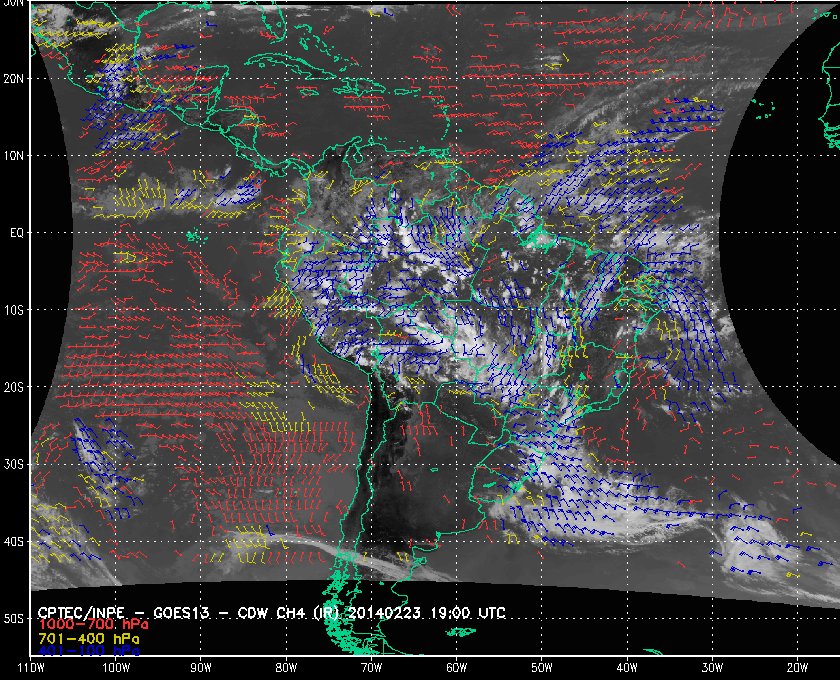Select the red 1000-700 hPa legend label
Screen dimensions: 840x680
pos(94,625)
